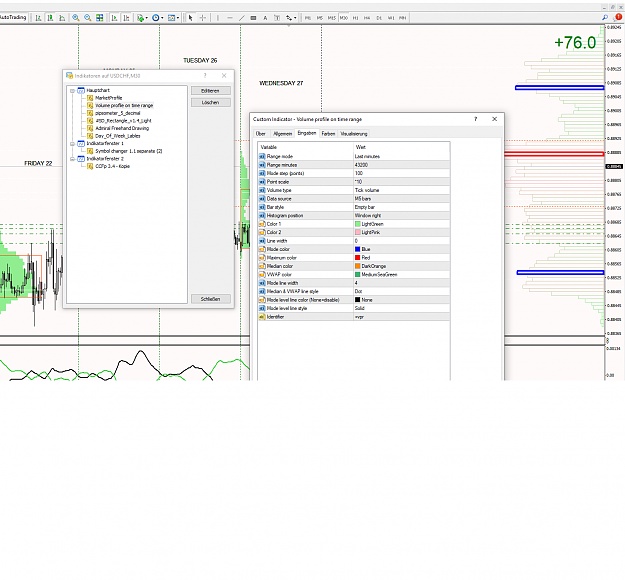Select MarketProfile in indicator list
The height and width of the screenshot is (580, 625).
[108, 98]
